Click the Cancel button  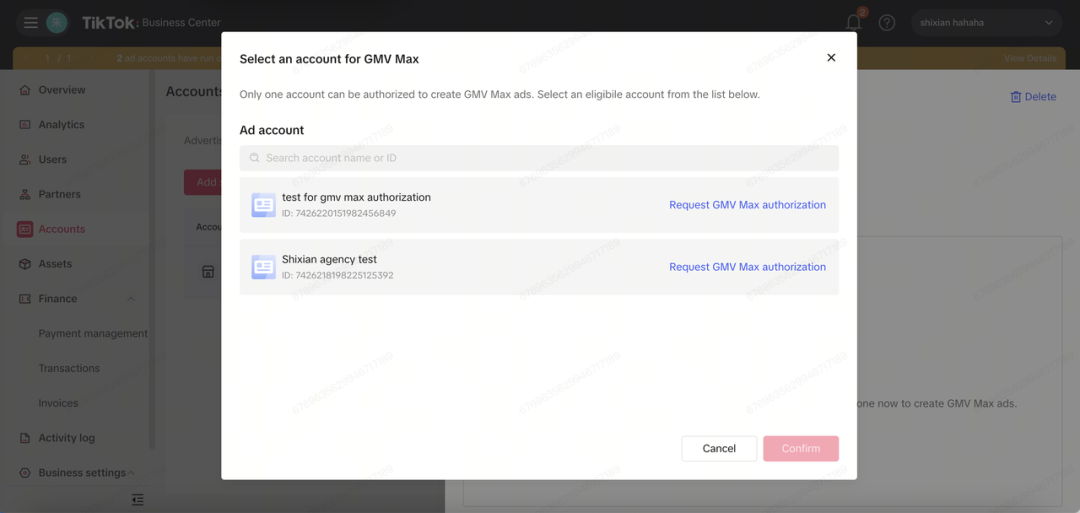719,449
